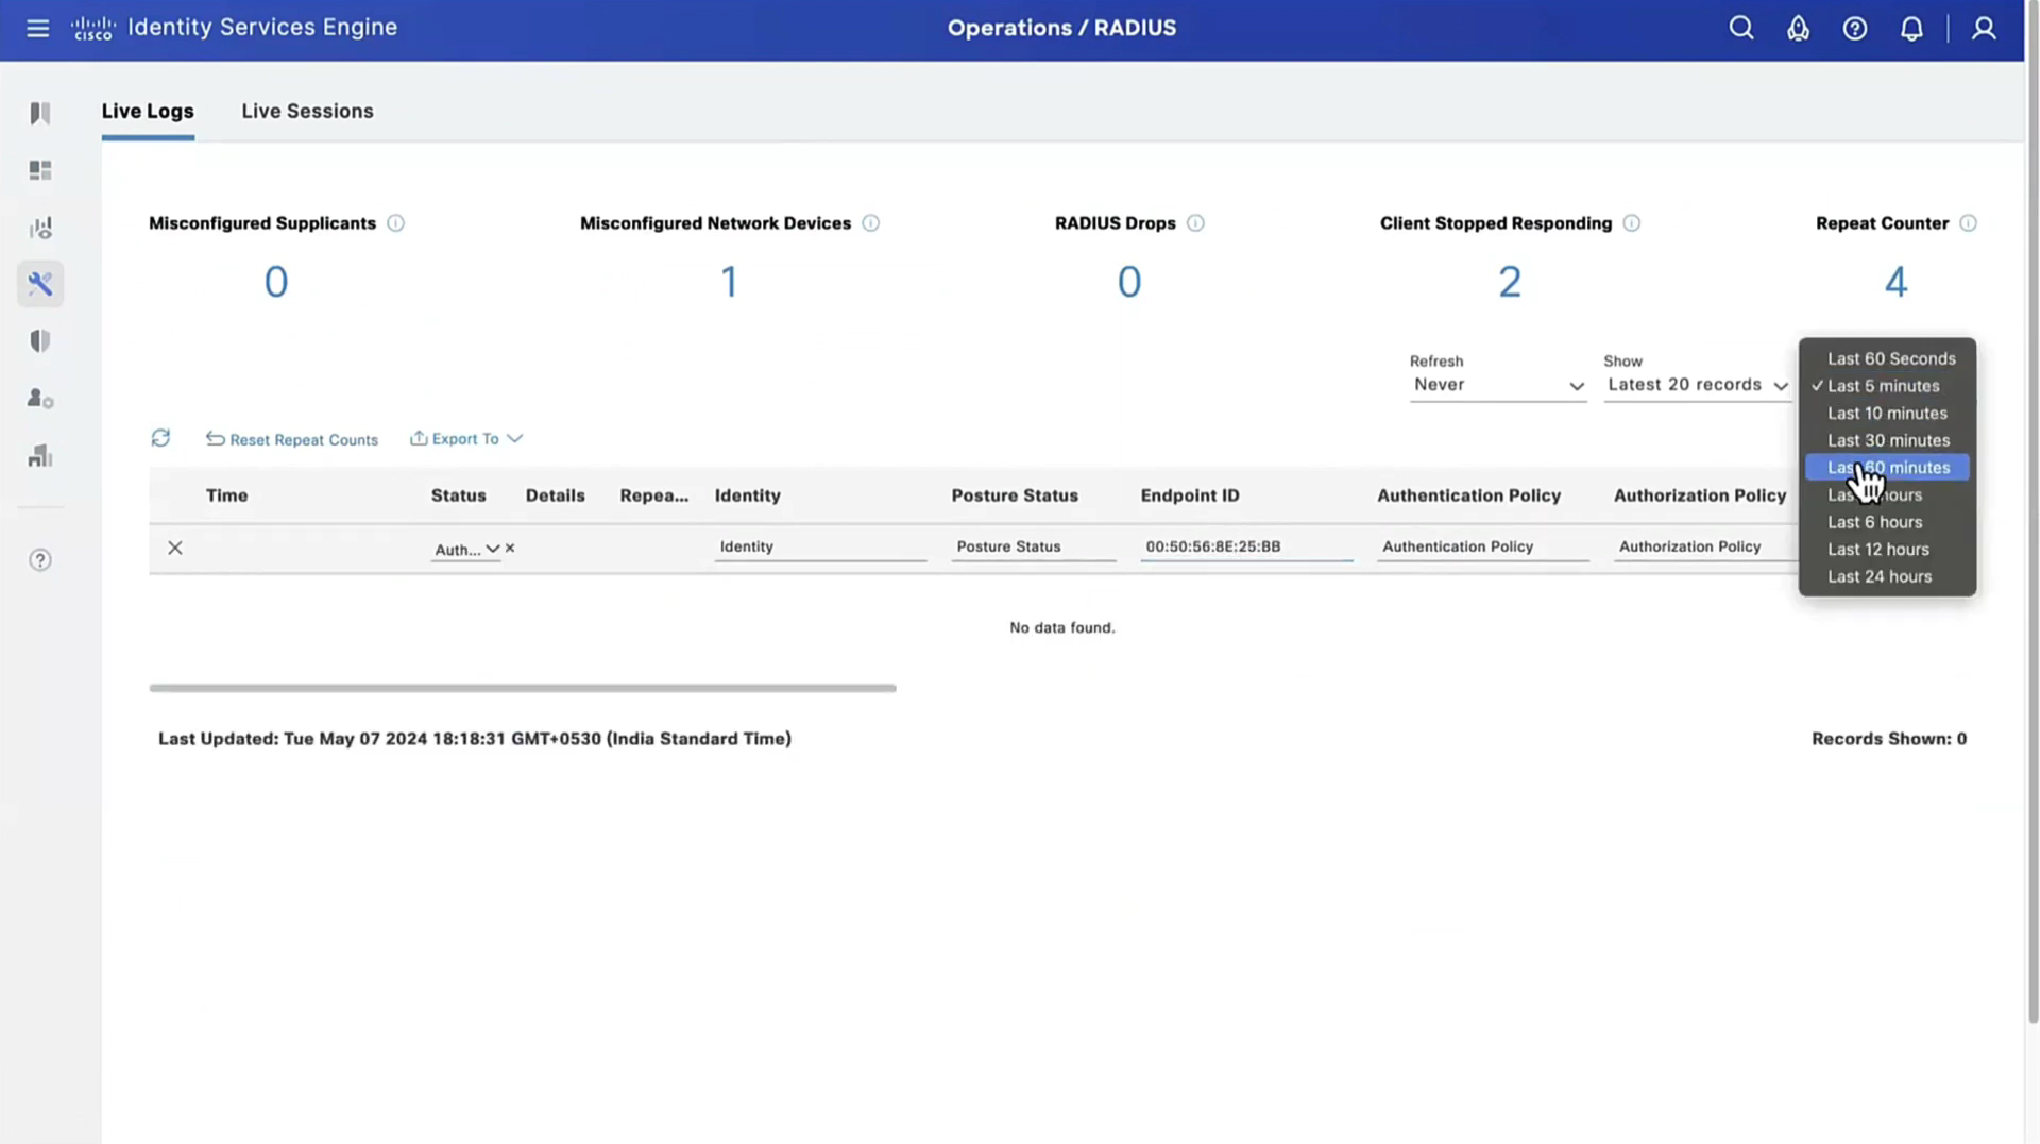This screenshot has height=1144, width=2040.
Task: Open the help question mark icon in header
Action: click(x=1855, y=28)
